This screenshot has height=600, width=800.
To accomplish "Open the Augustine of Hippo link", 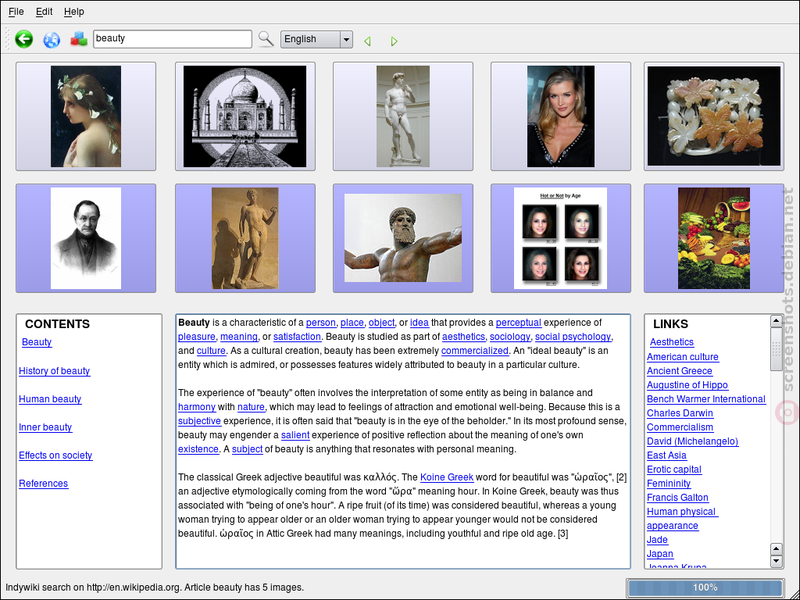I will [687, 385].
